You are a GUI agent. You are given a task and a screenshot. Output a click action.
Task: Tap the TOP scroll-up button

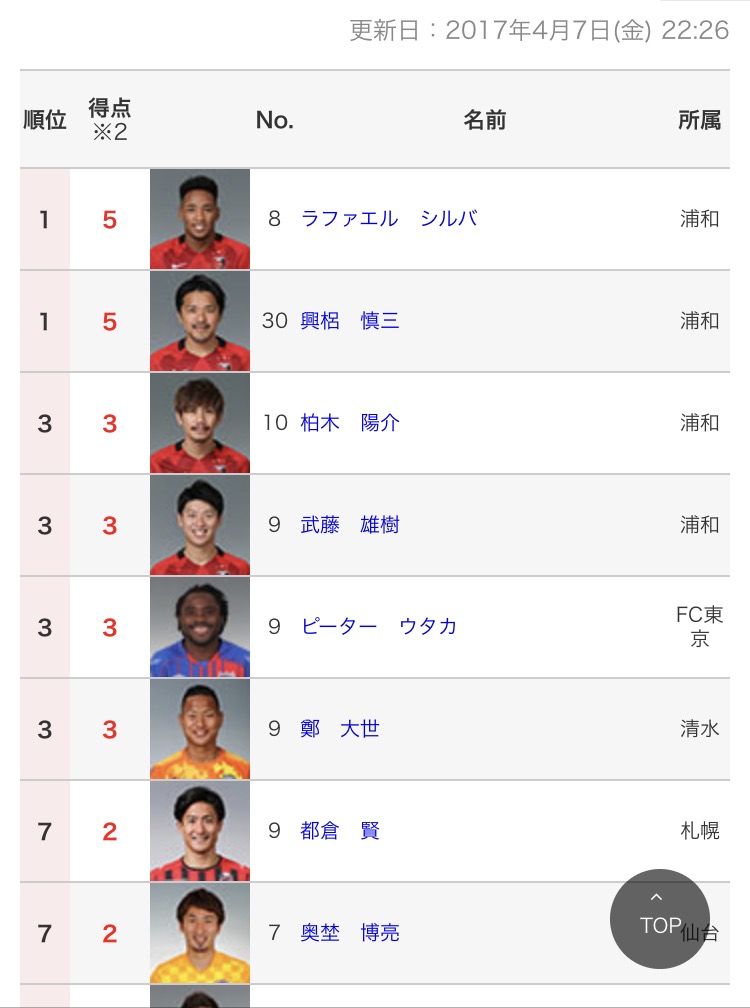click(x=660, y=918)
